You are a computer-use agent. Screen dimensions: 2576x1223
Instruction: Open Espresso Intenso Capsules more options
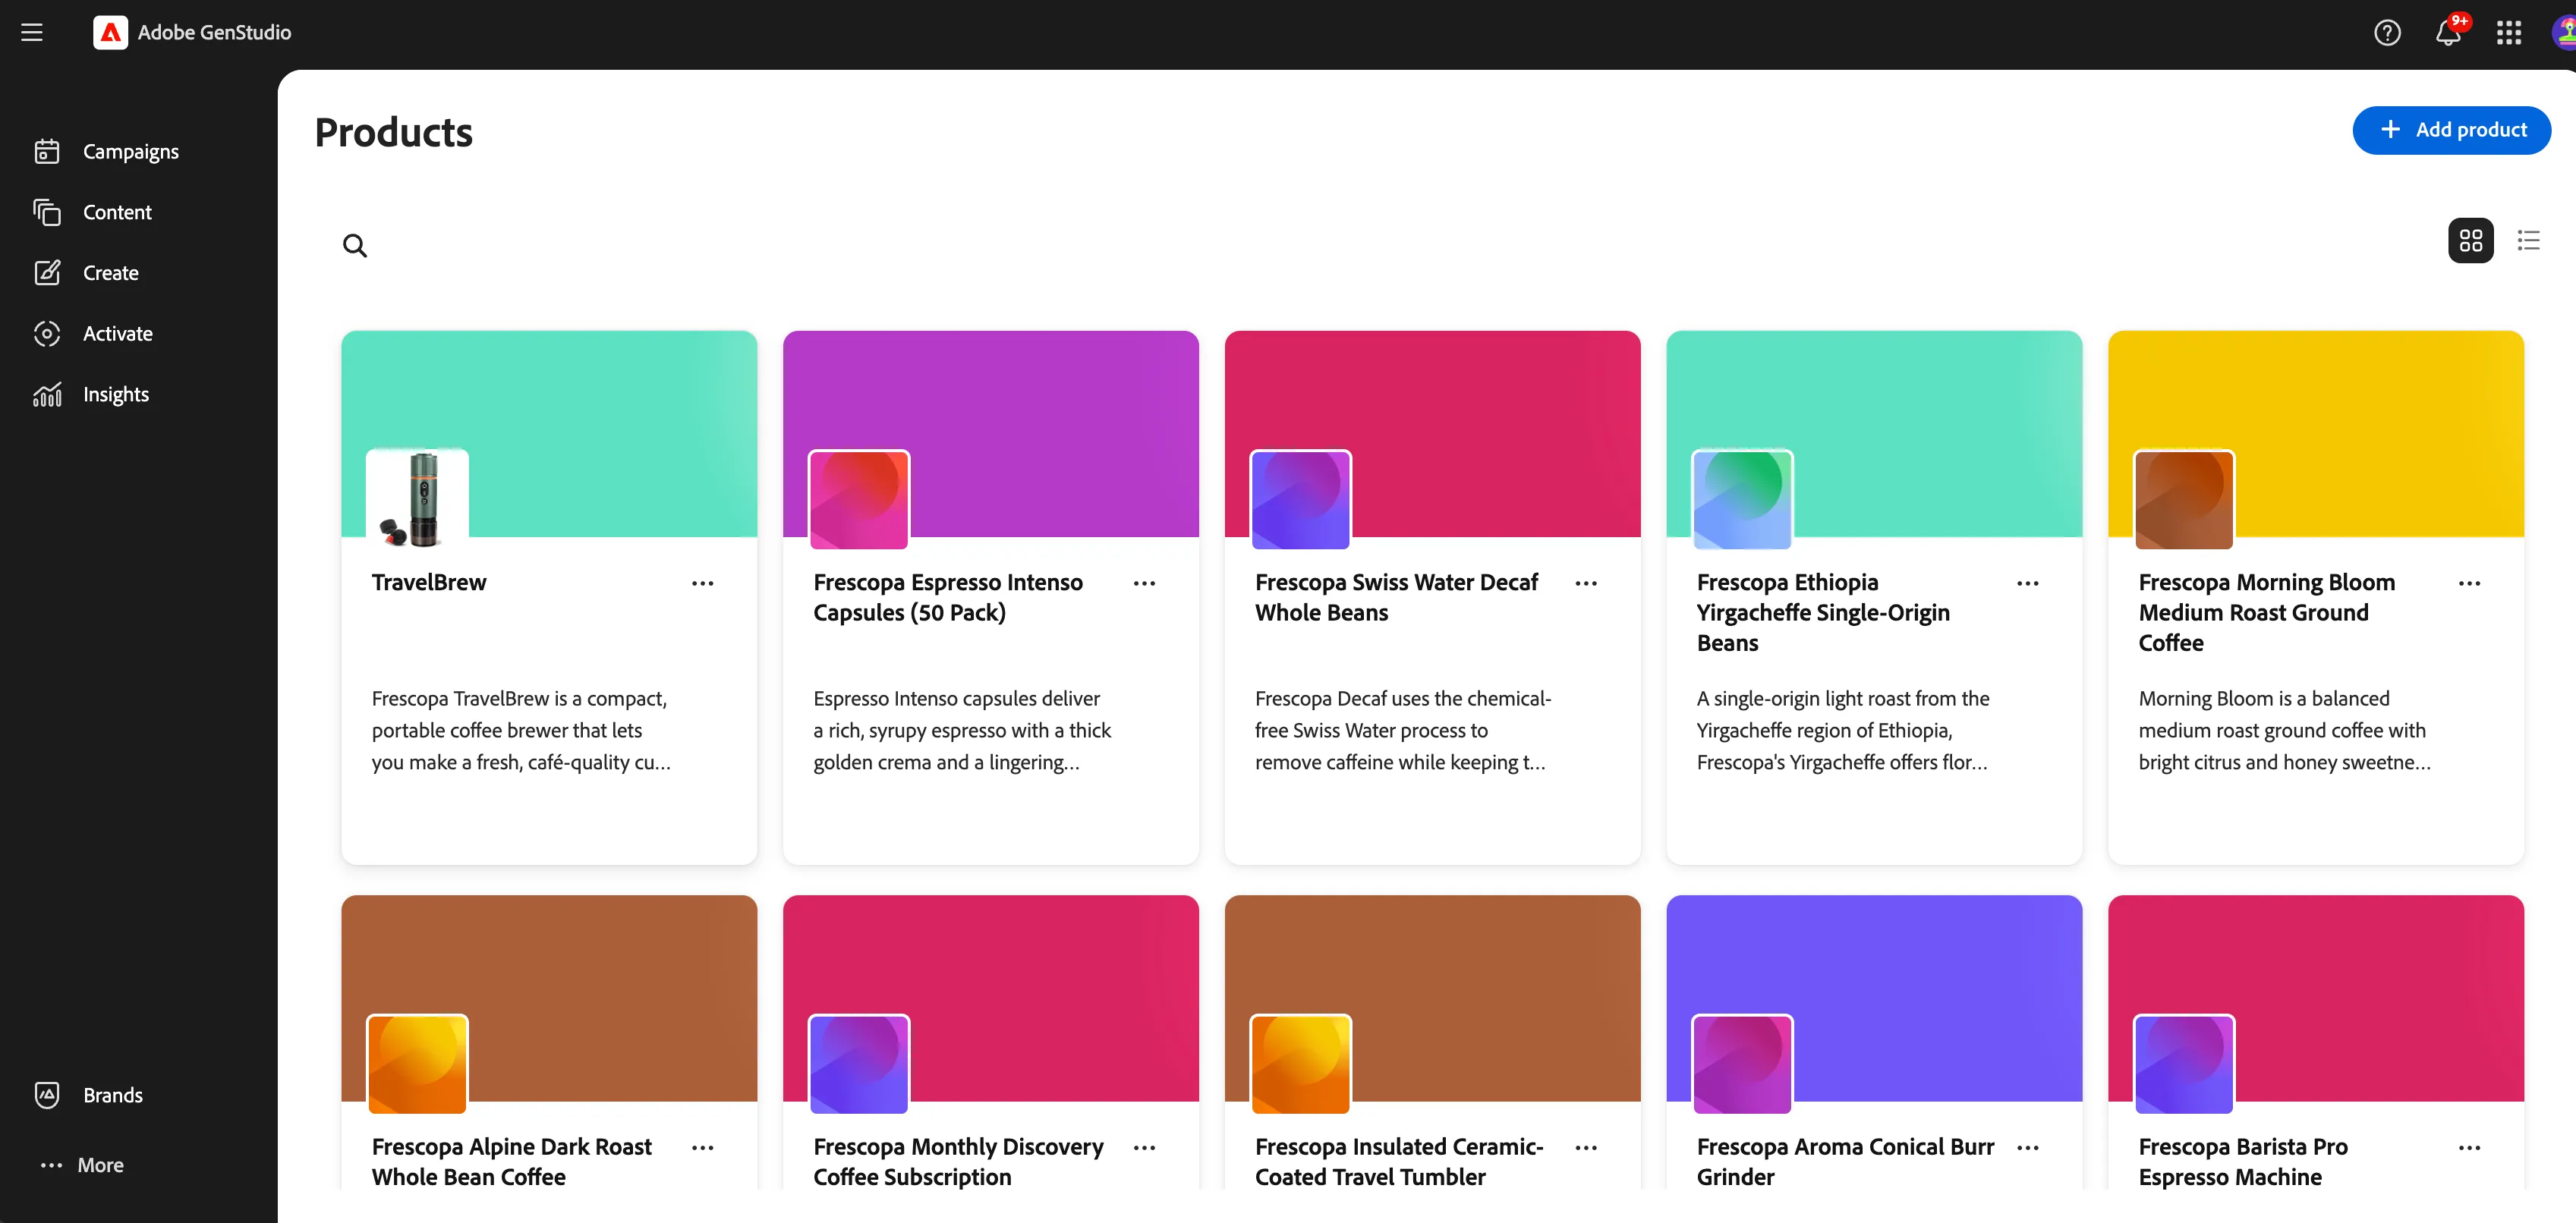1144,583
